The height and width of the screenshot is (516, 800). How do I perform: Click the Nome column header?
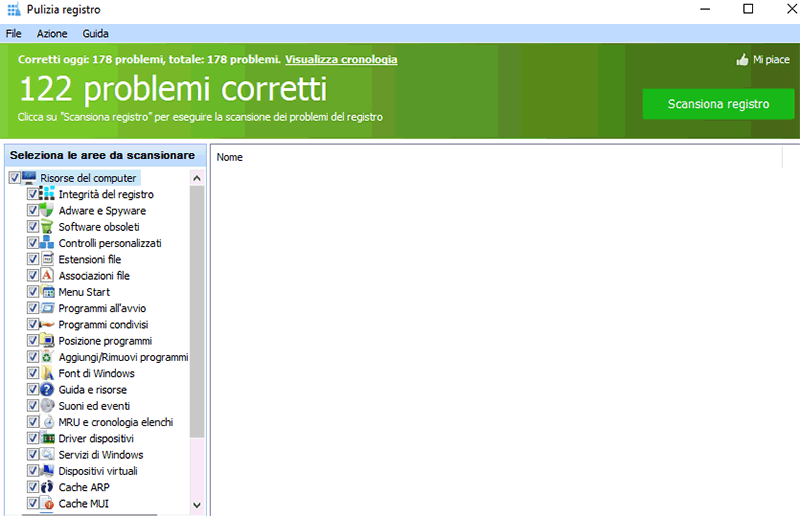point(230,157)
